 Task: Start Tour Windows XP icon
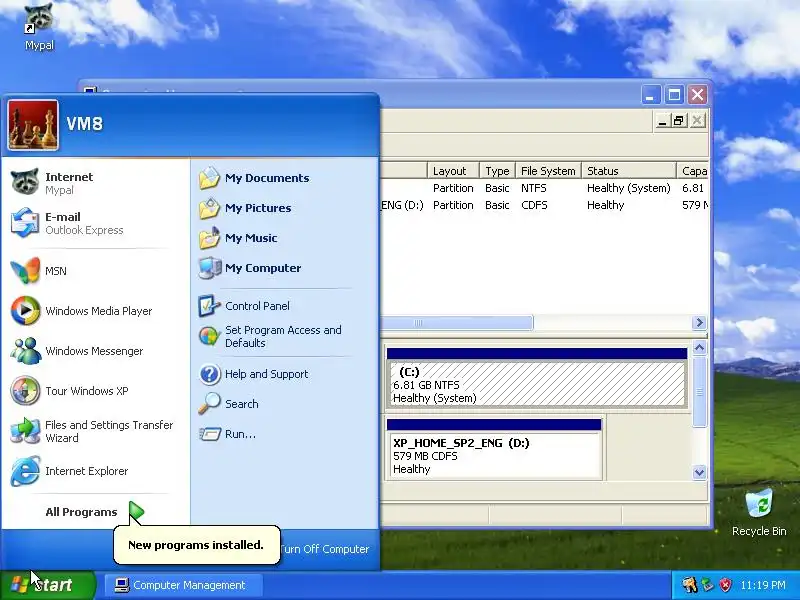[24, 391]
